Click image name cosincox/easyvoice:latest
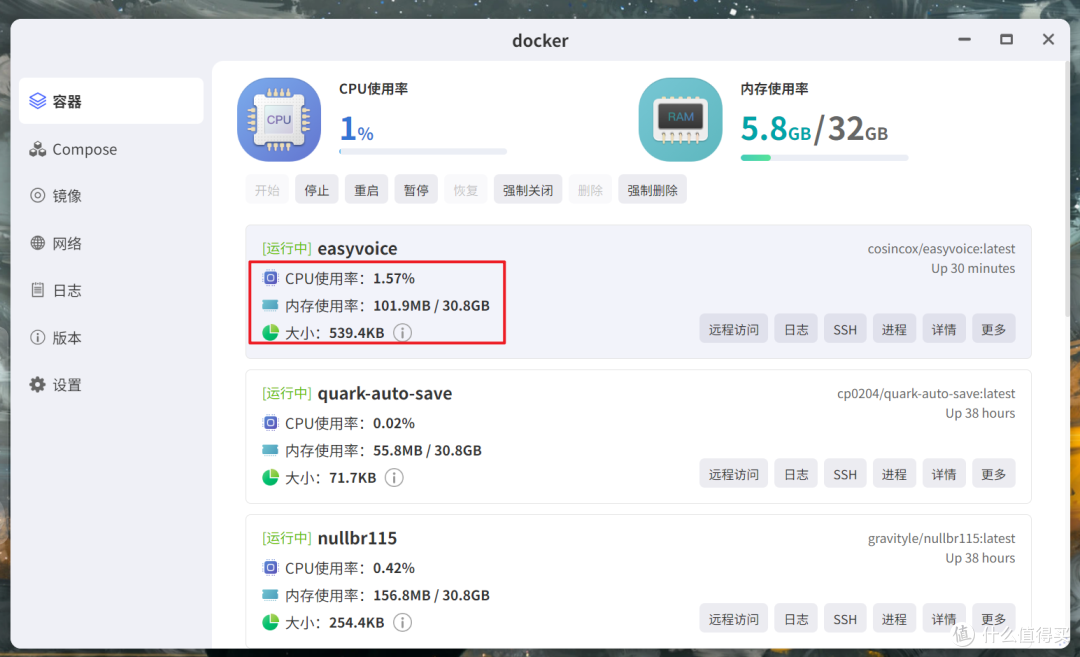Image resolution: width=1080 pixels, height=657 pixels. [x=941, y=249]
